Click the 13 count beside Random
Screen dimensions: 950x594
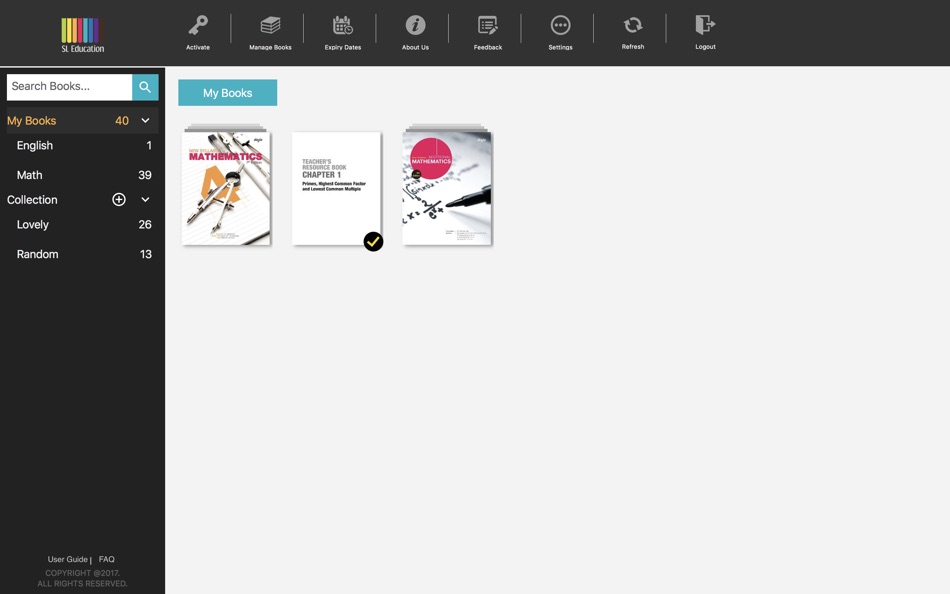[x=146, y=254]
